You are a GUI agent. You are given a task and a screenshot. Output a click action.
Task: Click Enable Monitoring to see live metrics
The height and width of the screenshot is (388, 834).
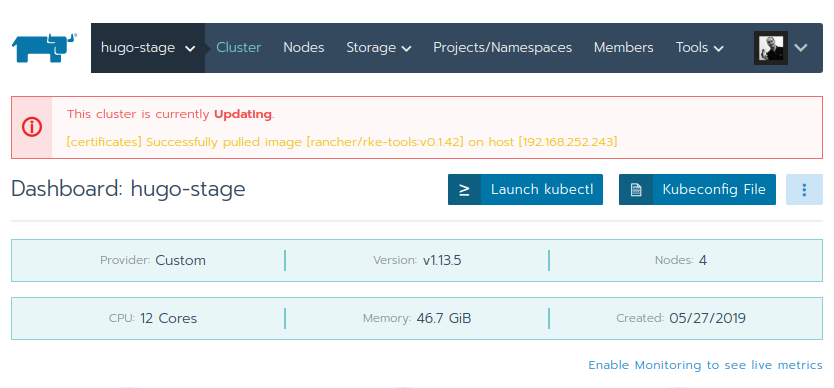705,365
